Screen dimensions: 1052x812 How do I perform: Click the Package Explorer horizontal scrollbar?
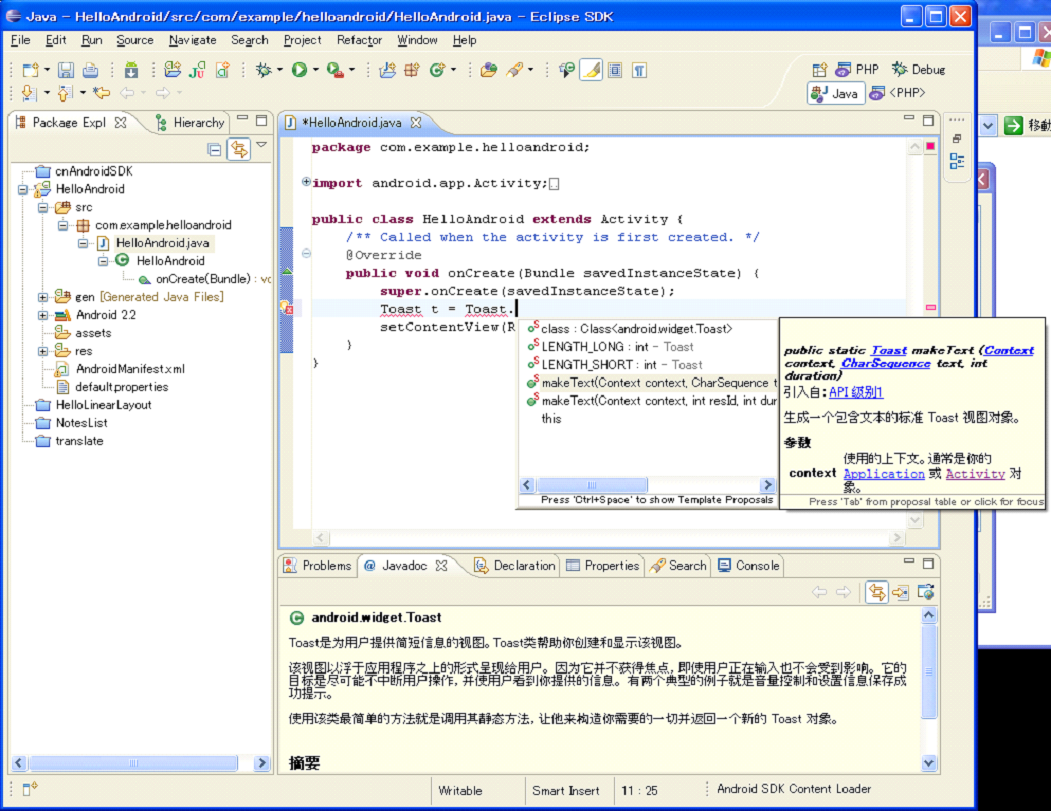[x=135, y=763]
